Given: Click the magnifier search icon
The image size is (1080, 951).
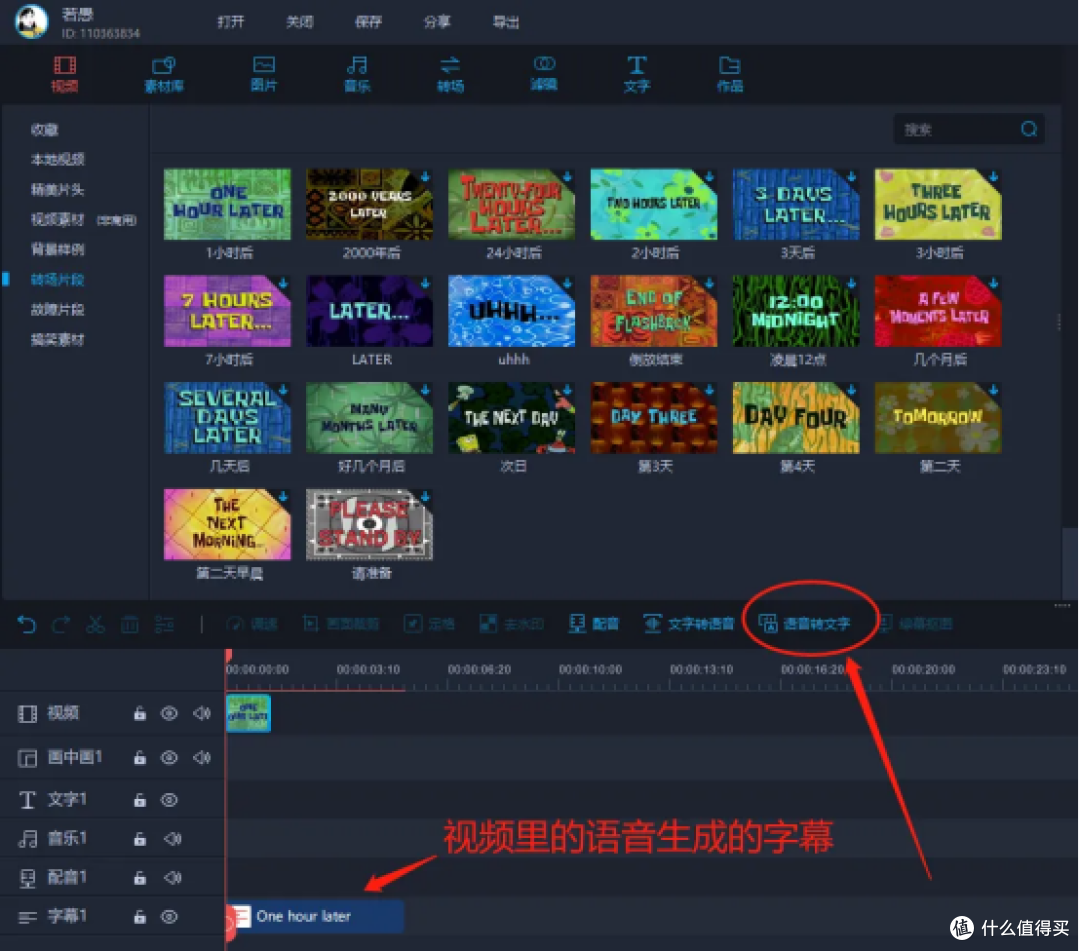Looking at the screenshot, I should (x=1029, y=129).
